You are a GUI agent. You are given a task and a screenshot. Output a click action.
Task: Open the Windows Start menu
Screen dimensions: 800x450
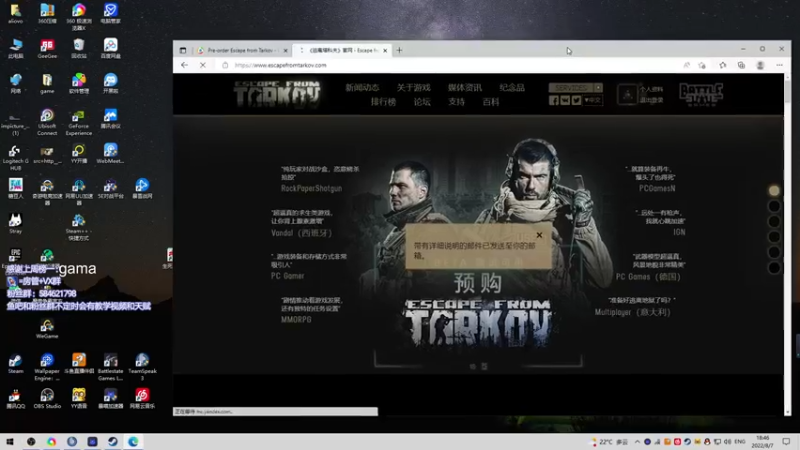10,441
